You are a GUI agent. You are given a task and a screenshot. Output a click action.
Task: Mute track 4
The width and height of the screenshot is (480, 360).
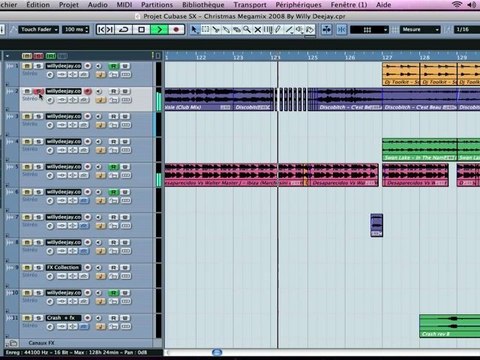tap(27, 142)
